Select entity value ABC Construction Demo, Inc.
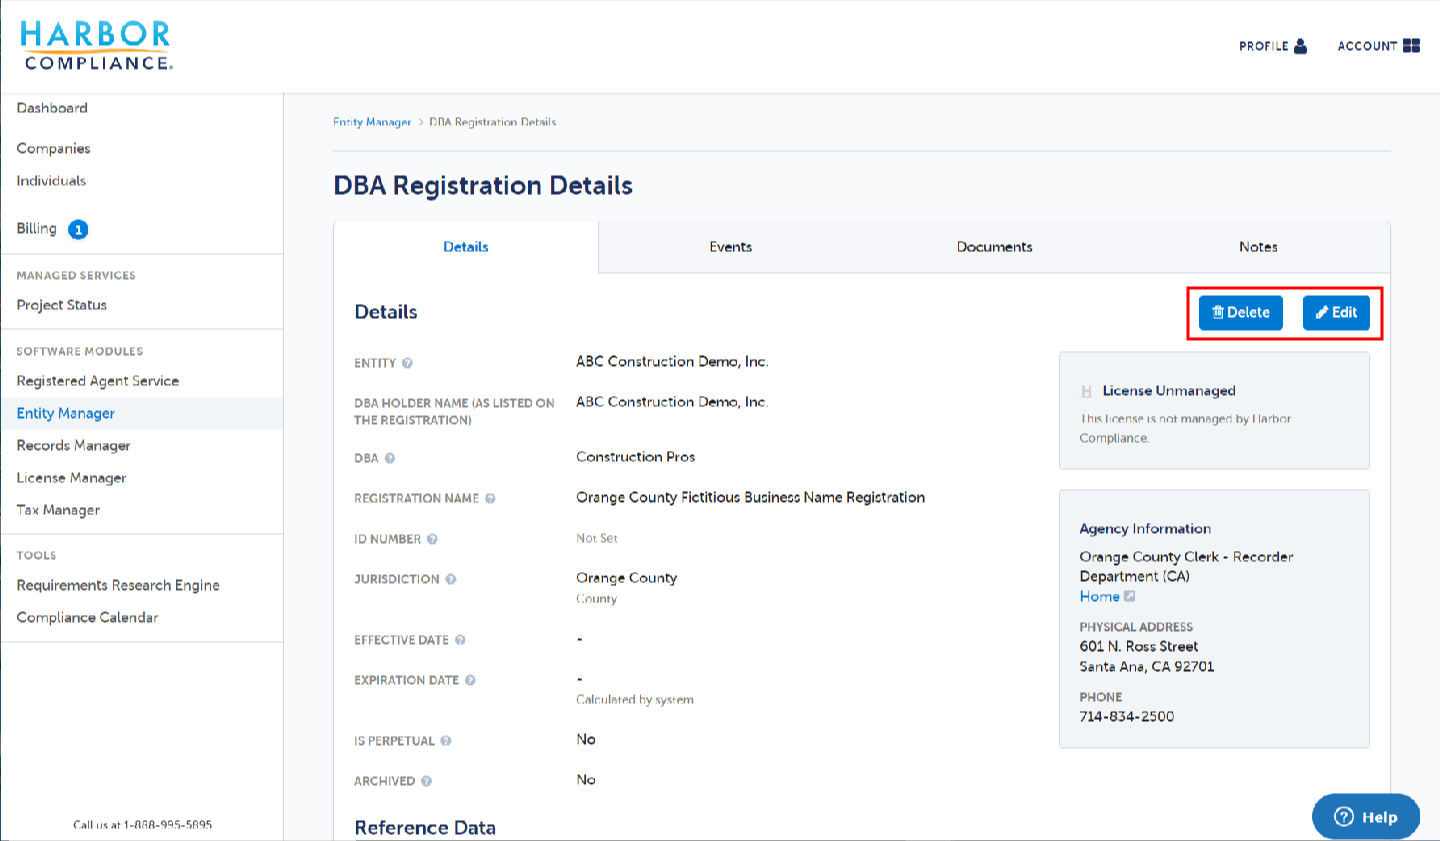Screen dimensions: 1440x841 click(672, 362)
